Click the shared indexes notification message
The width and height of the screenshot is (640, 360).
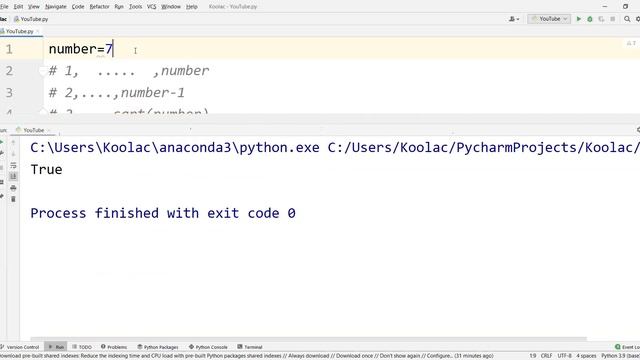point(247,356)
